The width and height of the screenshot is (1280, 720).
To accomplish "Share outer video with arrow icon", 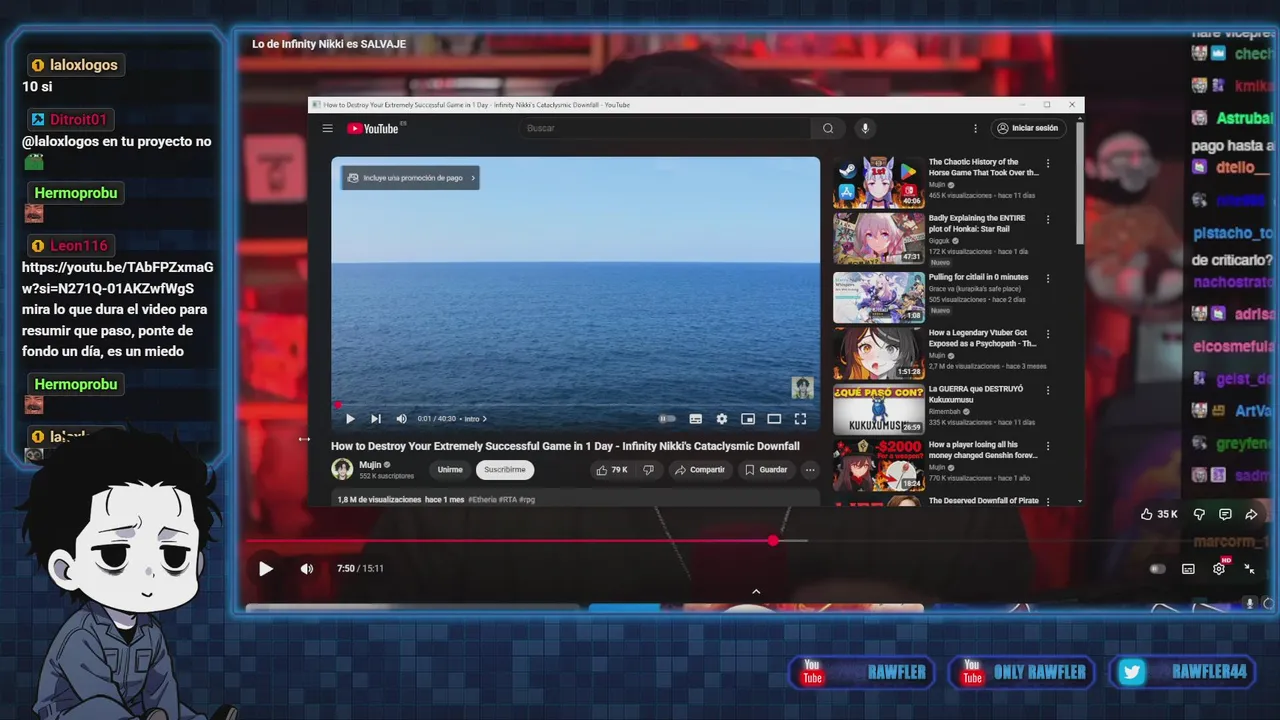I will point(1251,514).
